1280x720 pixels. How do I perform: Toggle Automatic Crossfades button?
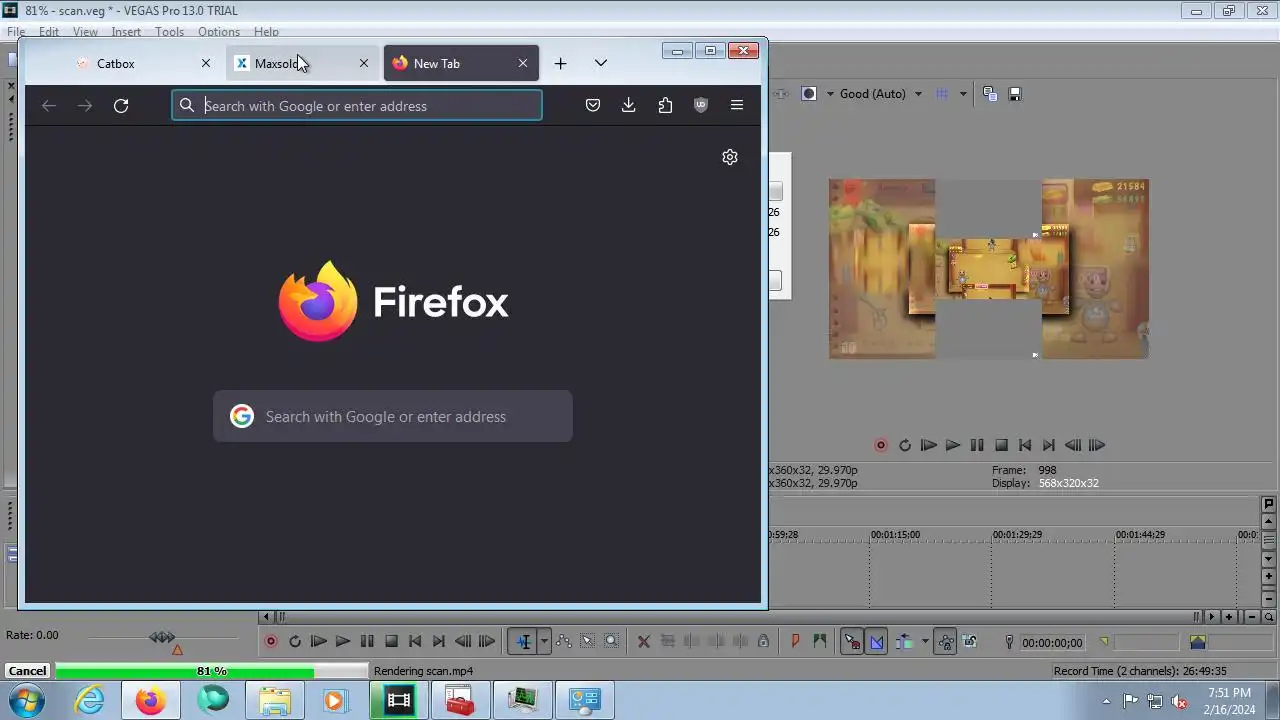click(x=877, y=642)
